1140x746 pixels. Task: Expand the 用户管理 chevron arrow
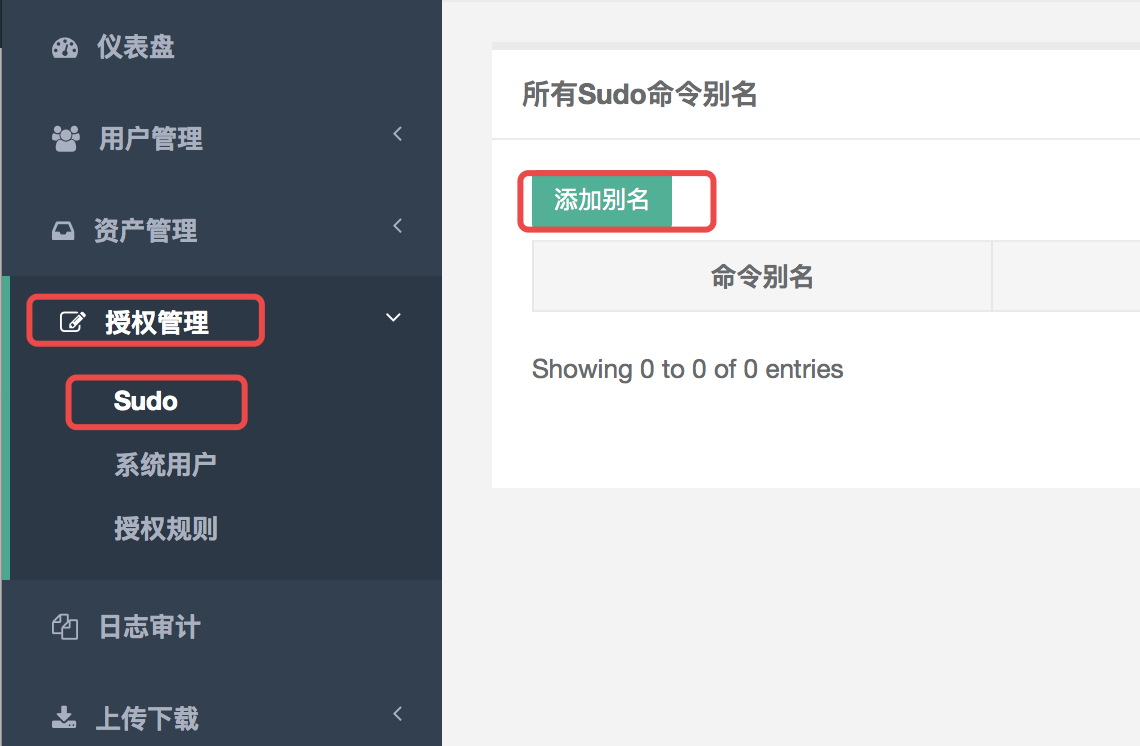(x=397, y=134)
